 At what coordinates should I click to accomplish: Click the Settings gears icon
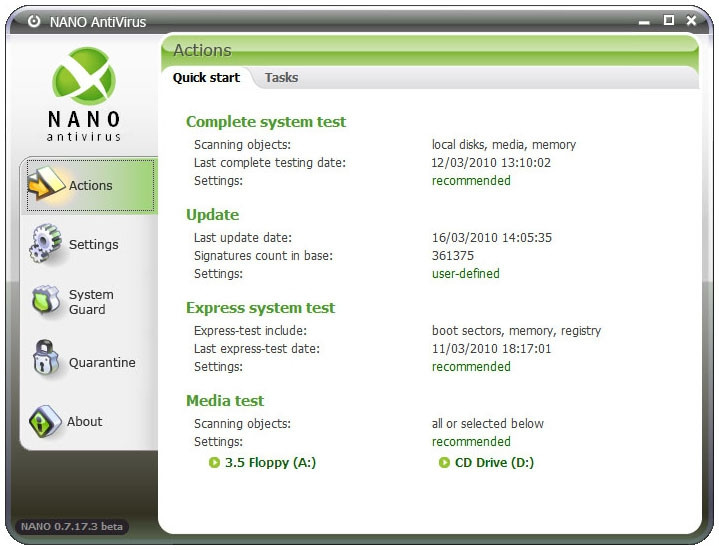(x=46, y=244)
